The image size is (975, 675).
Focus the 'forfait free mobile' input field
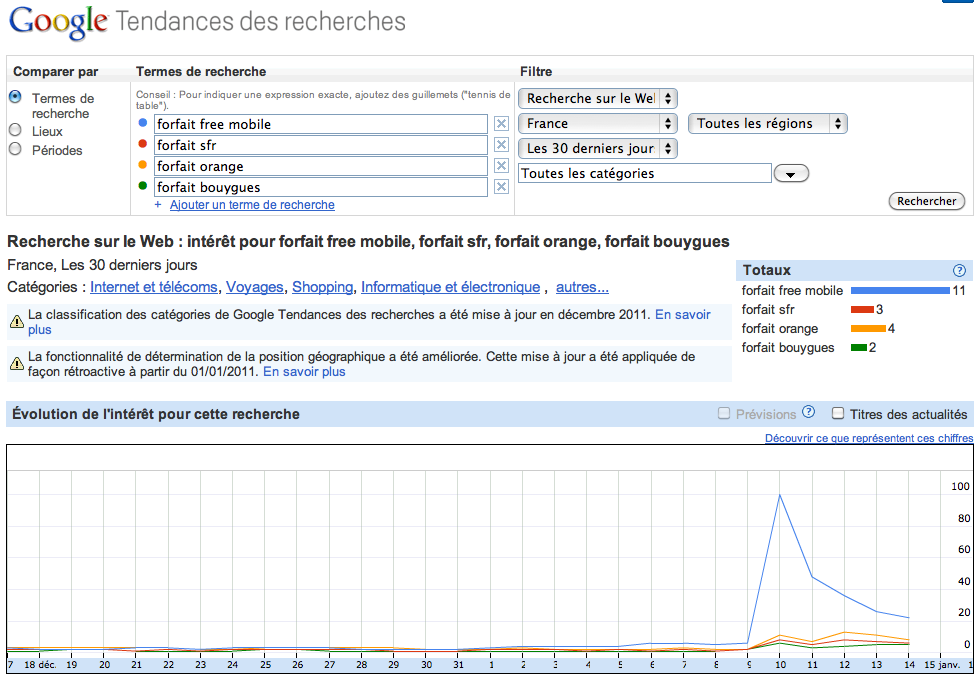point(321,124)
